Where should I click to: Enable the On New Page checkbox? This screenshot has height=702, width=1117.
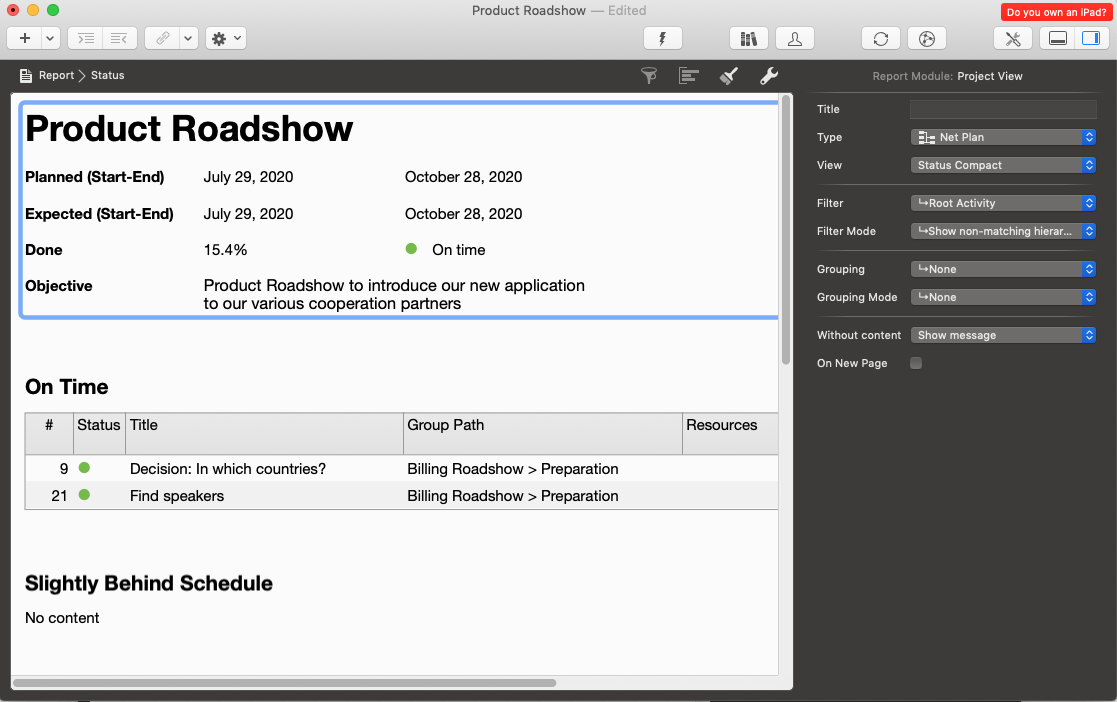916,363
